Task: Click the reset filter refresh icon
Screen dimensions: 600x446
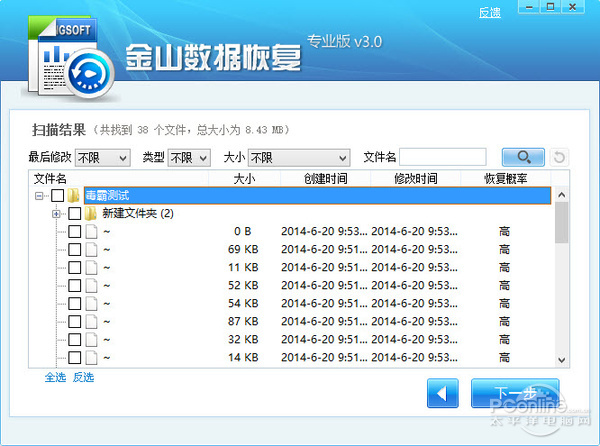Action: coord(559,157)
